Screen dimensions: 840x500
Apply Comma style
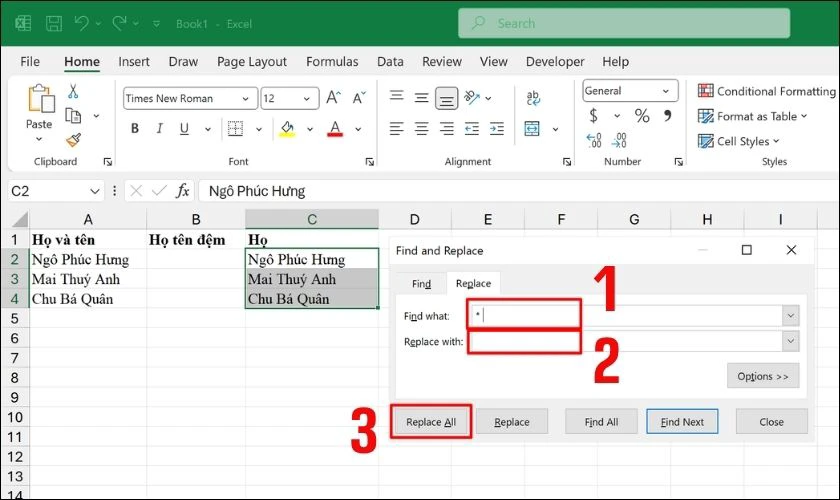pyautogui.click(x=668, y=116)
